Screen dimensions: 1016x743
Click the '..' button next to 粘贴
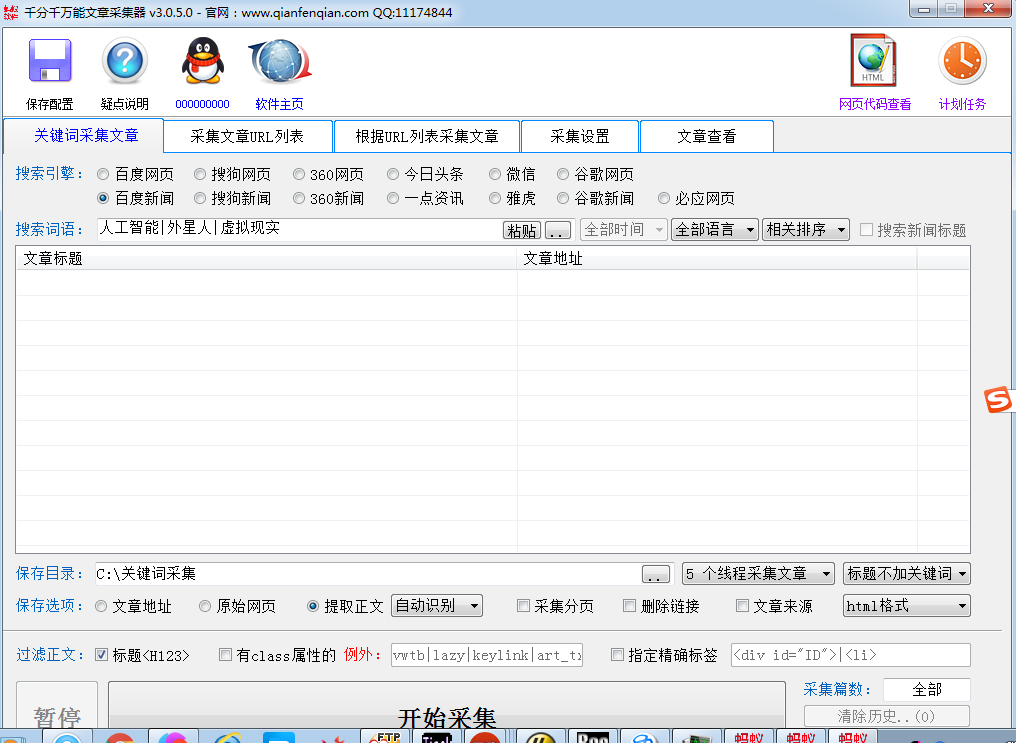tap(557, 231)
